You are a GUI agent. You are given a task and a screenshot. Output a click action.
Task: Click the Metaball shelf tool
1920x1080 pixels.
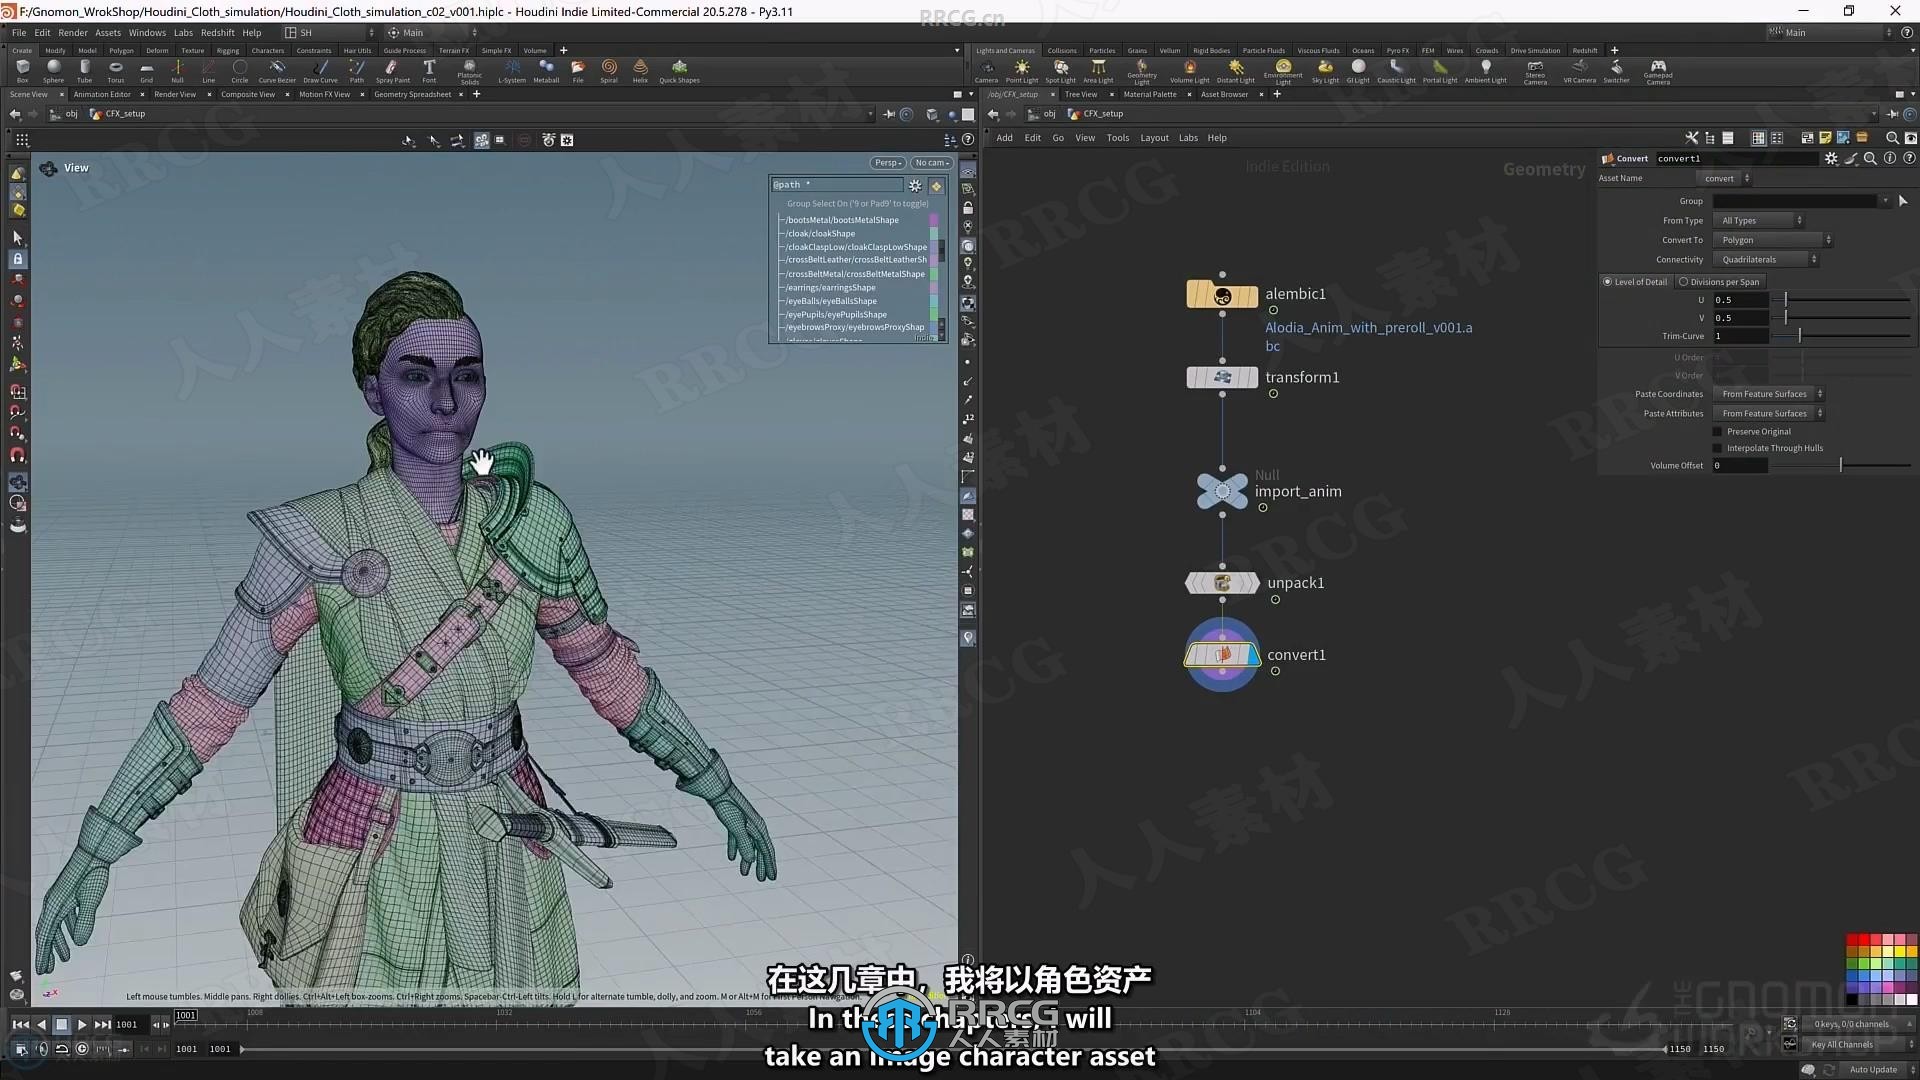tap(546, 71)
